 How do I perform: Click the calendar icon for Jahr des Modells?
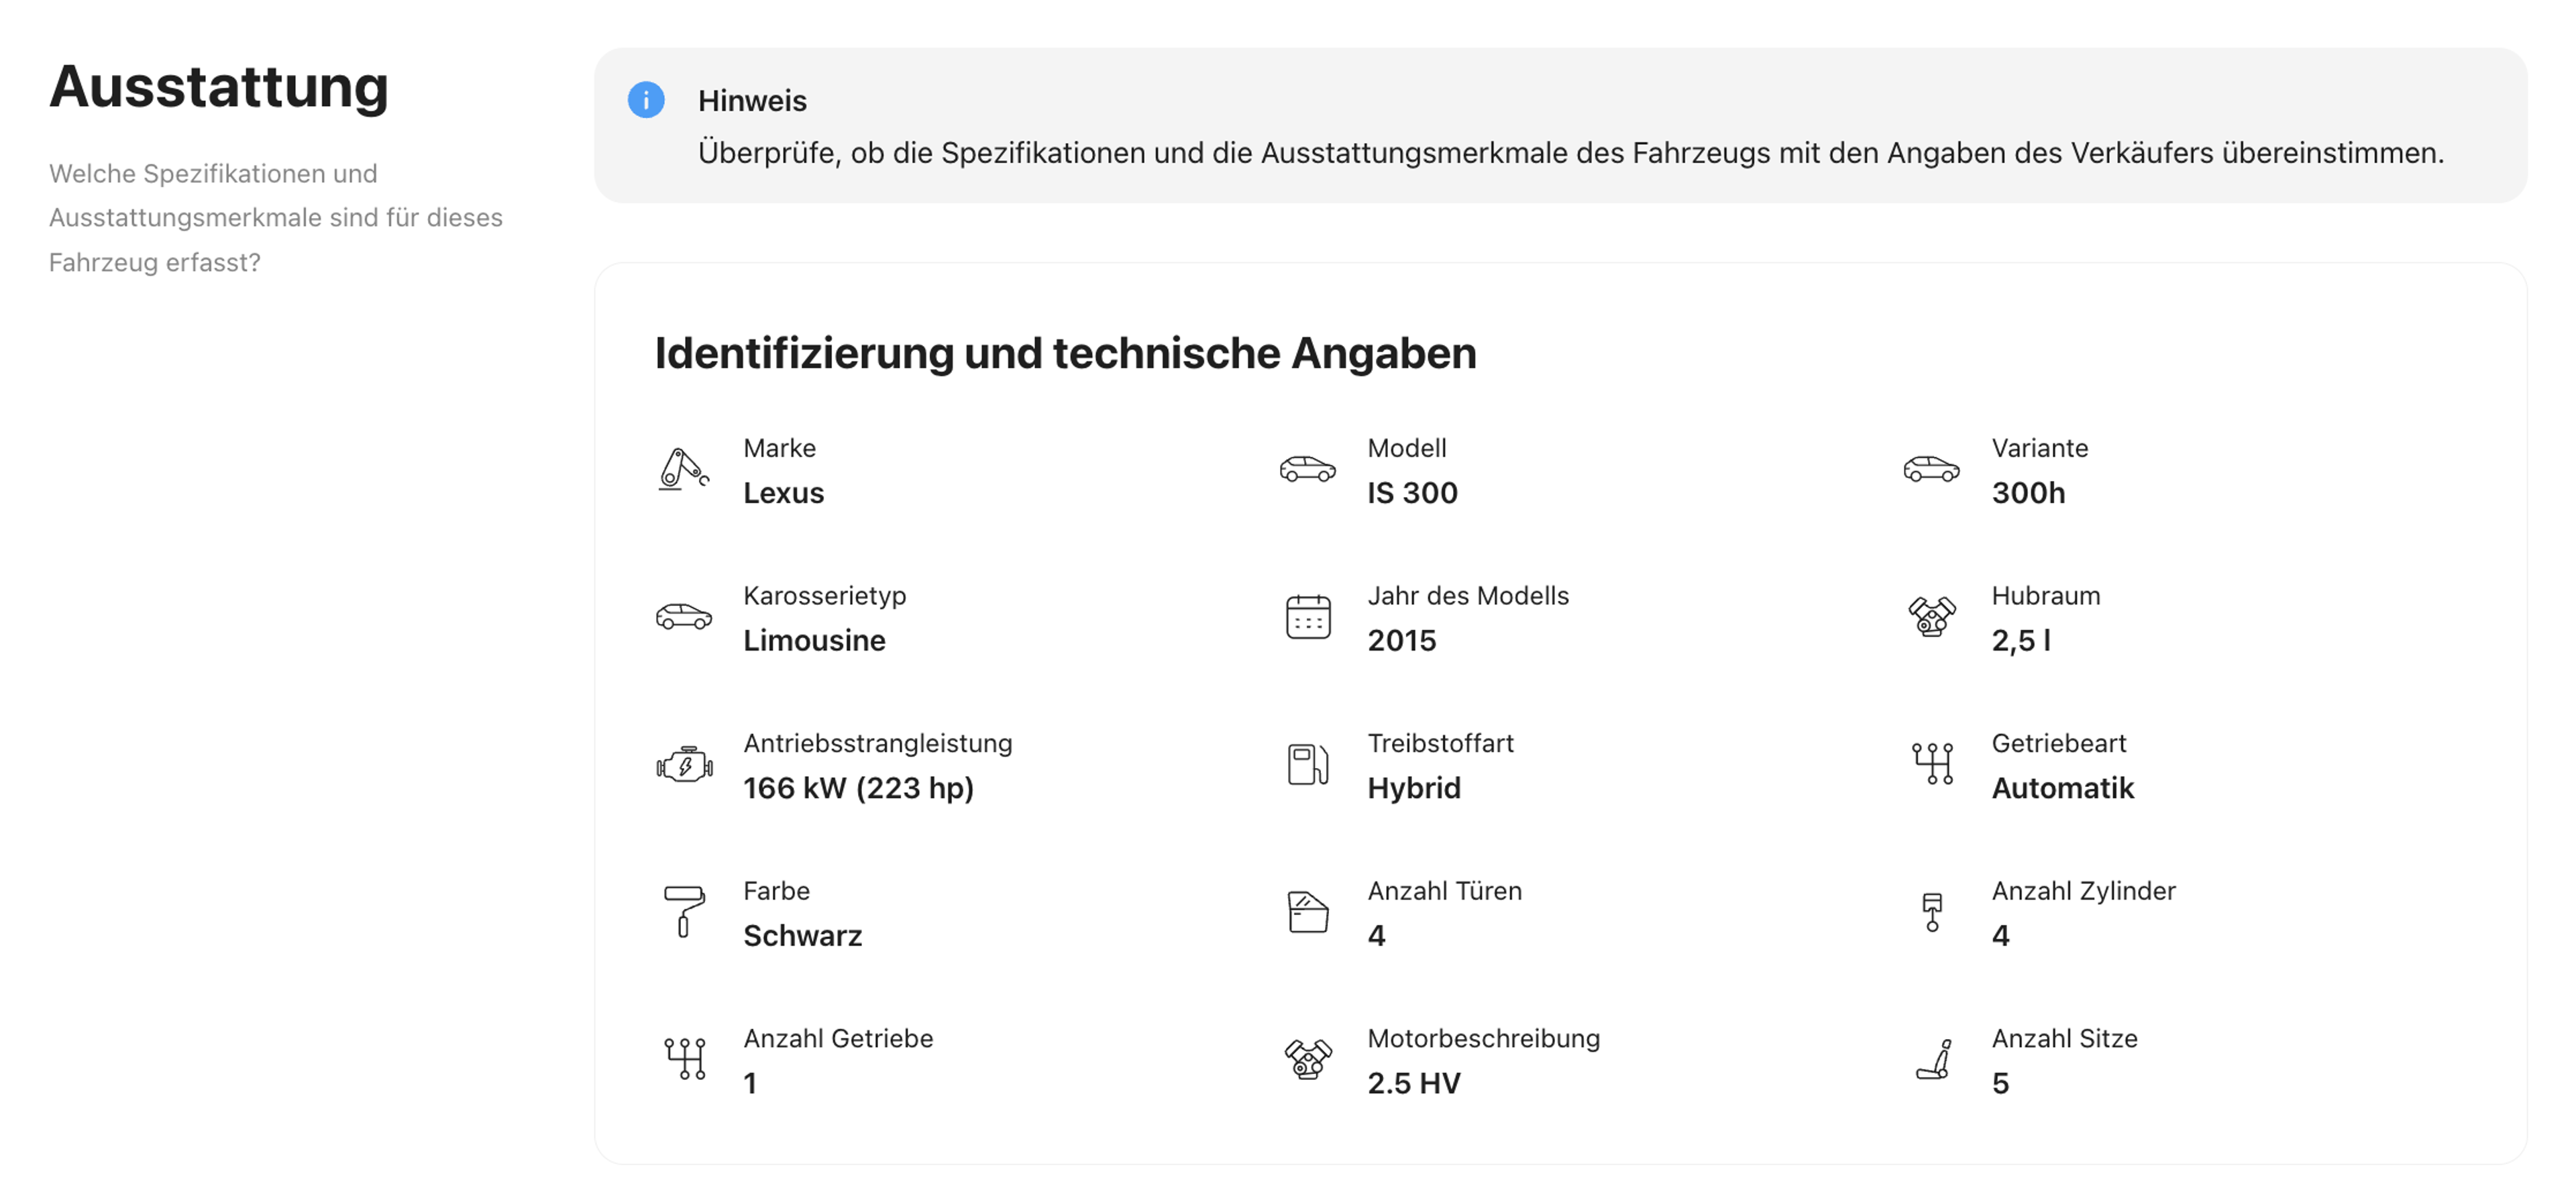click(x=1307, y=617)
